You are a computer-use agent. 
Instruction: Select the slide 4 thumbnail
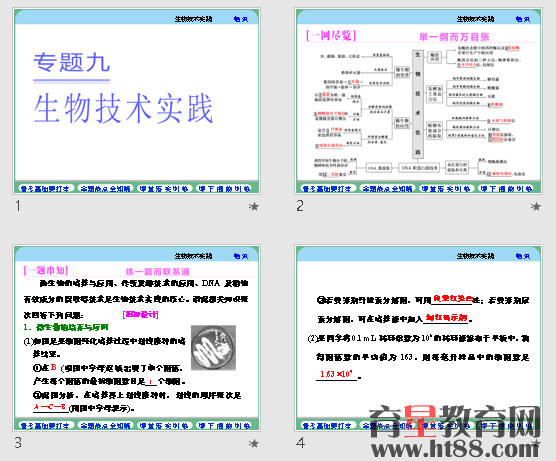tap(419, 338)
